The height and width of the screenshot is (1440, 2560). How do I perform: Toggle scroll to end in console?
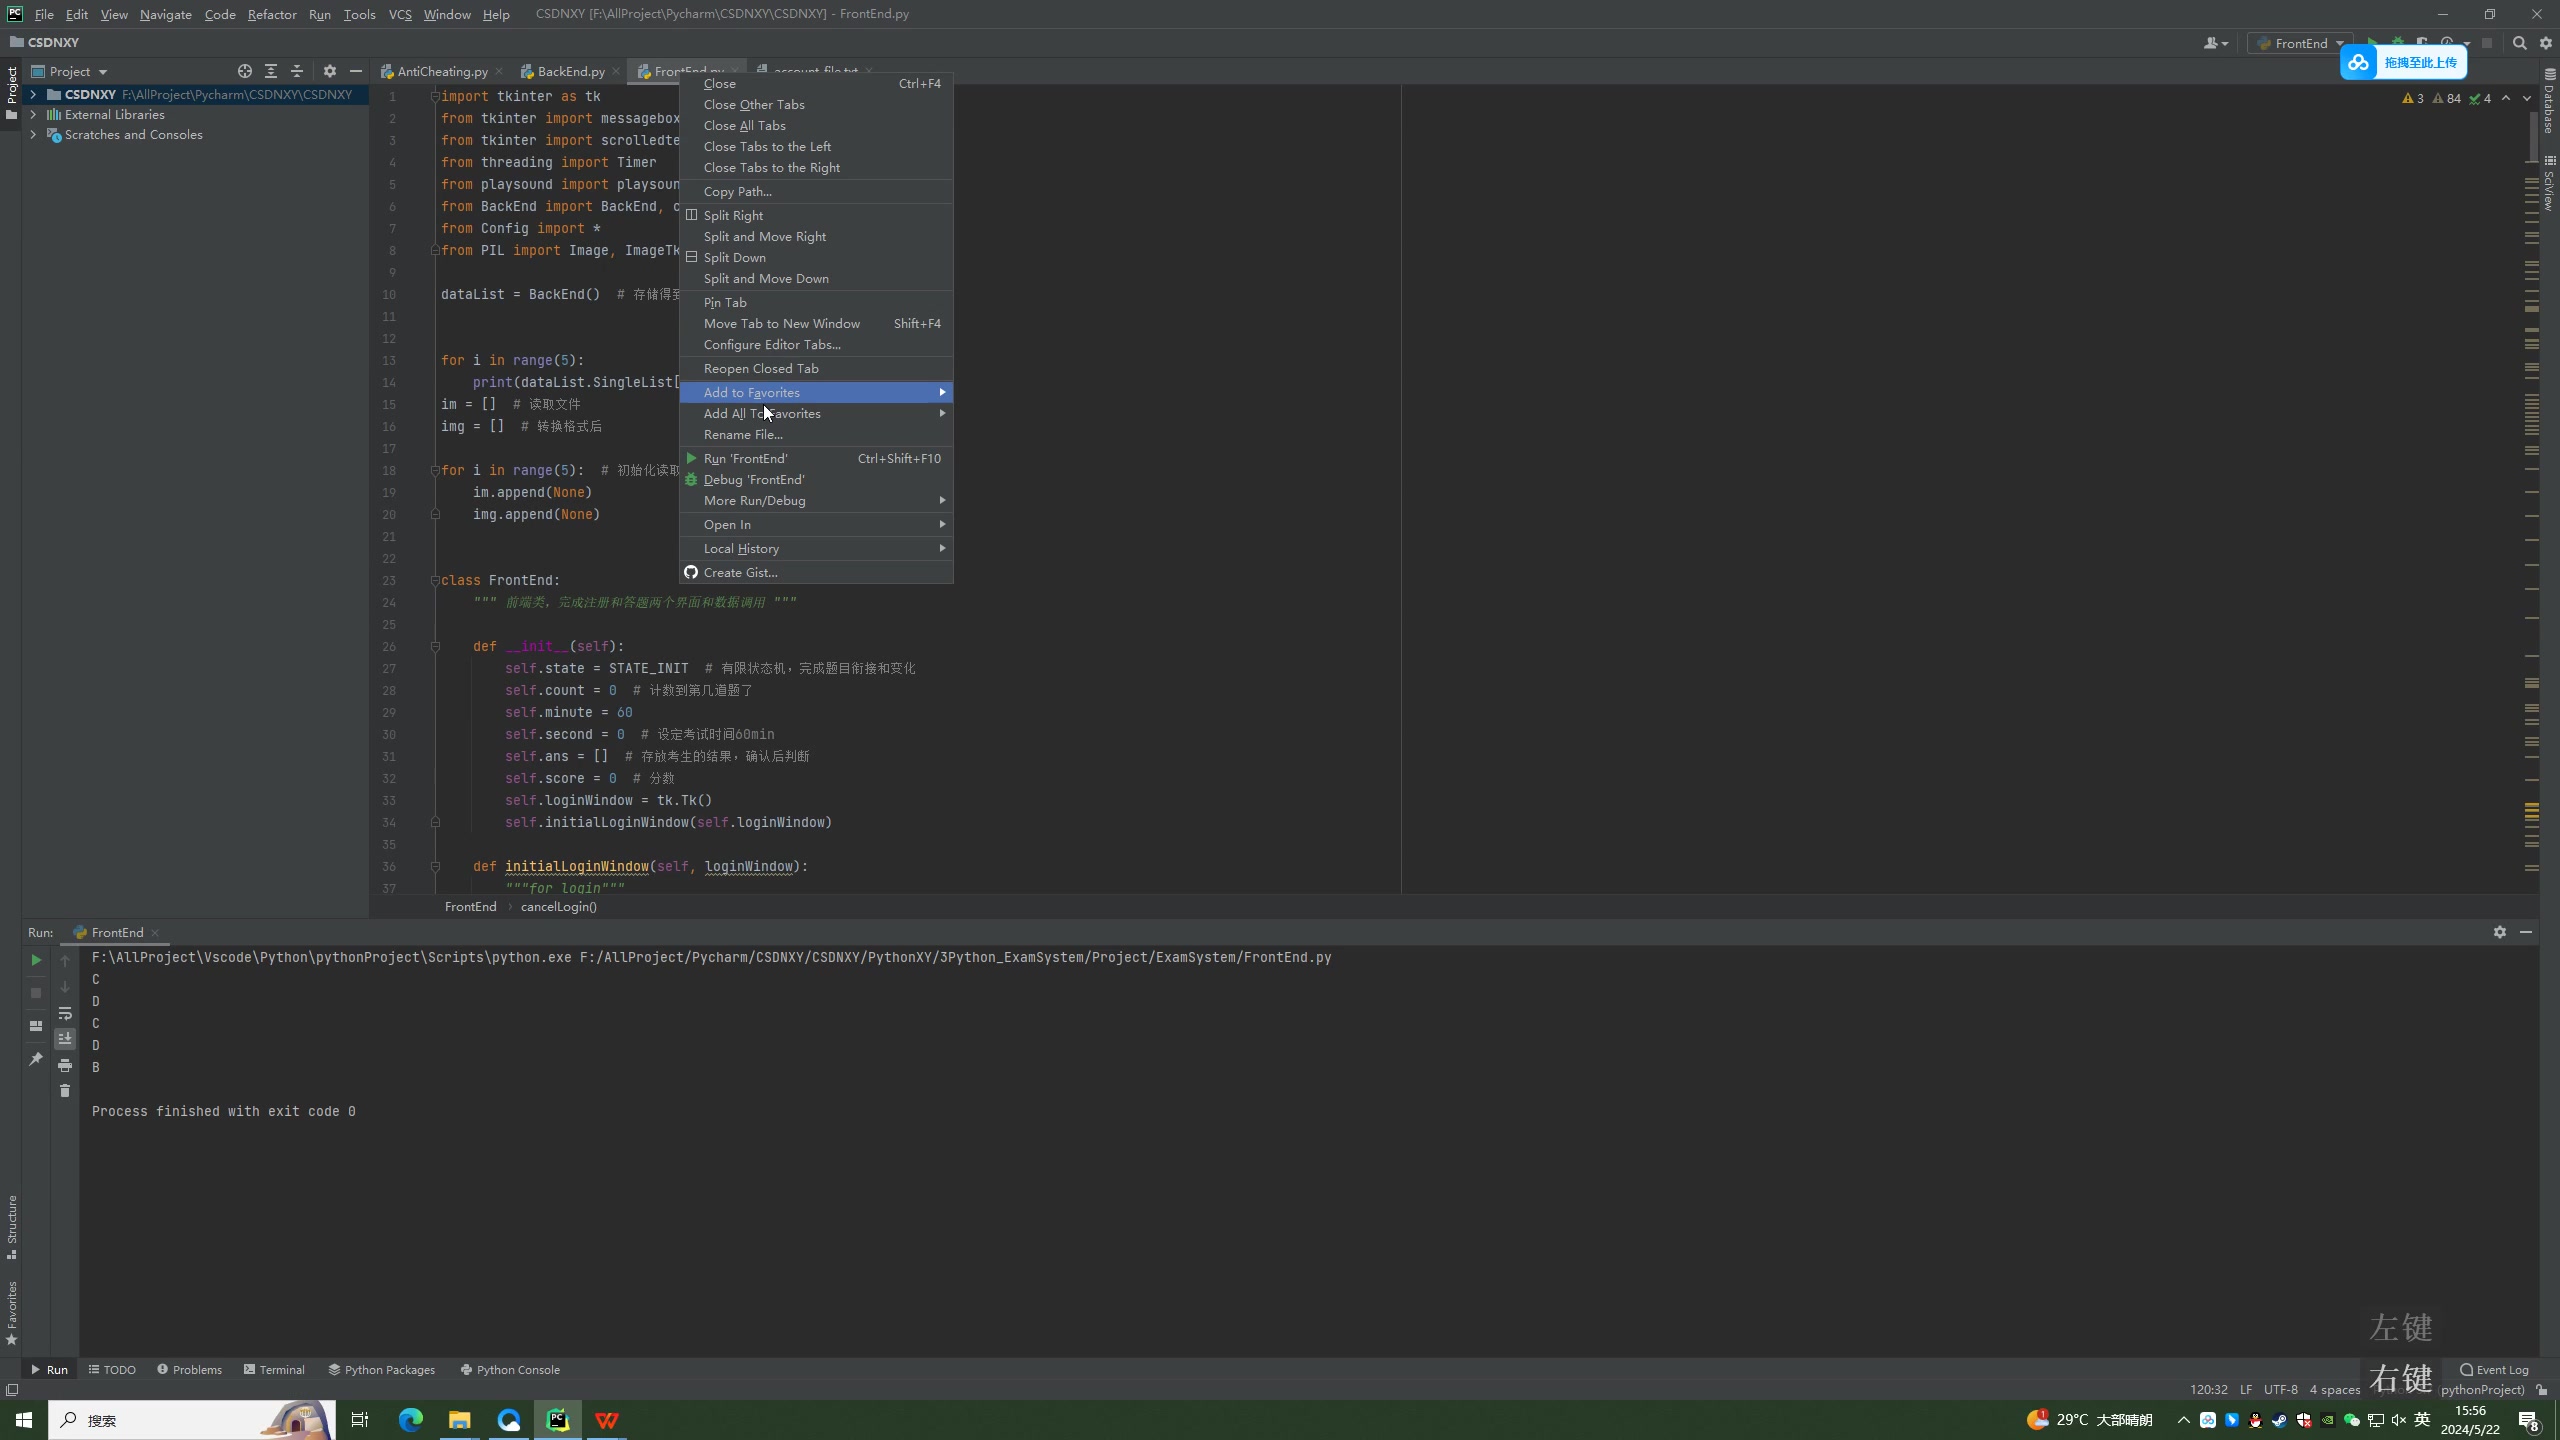tap(65, 1039)
